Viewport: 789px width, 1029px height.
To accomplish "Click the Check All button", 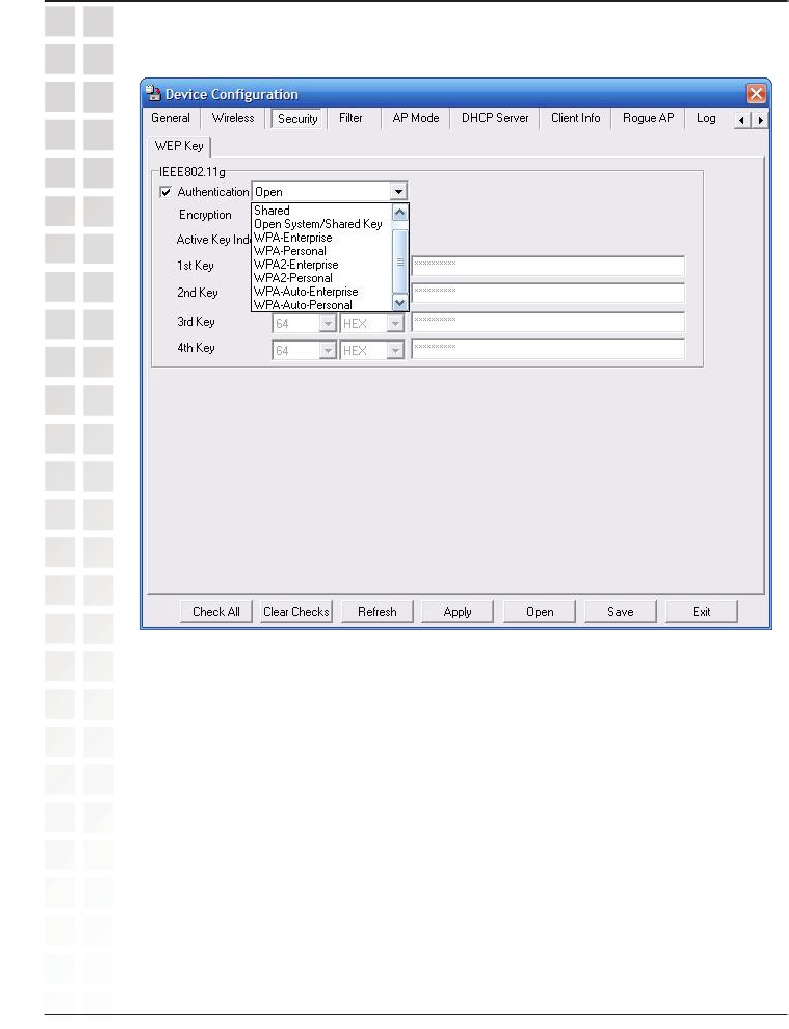I will [216, 612].
